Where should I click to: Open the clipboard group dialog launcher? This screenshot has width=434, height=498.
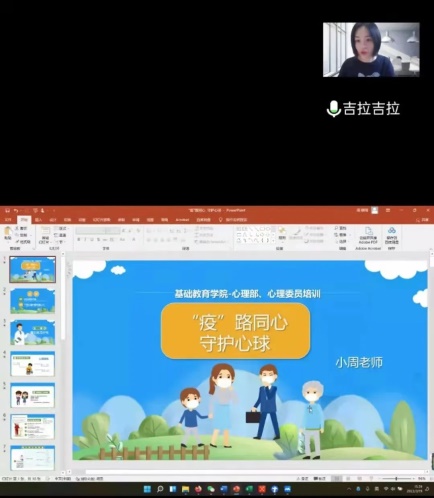33,248
